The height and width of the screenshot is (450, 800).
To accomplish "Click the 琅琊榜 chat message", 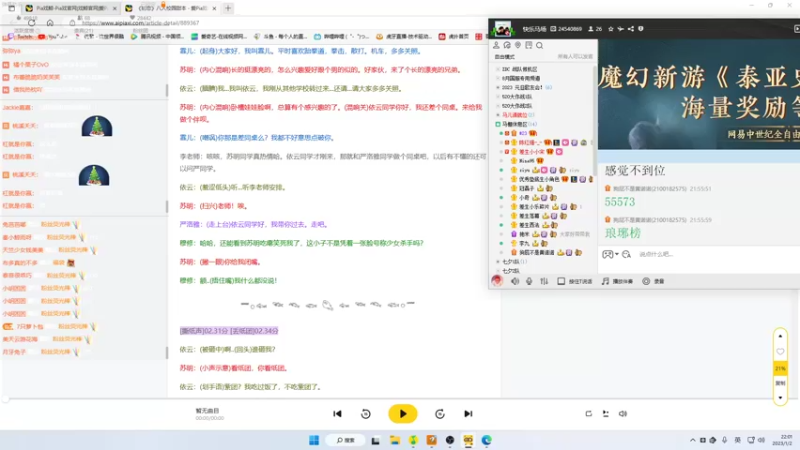I will (622, 233).
